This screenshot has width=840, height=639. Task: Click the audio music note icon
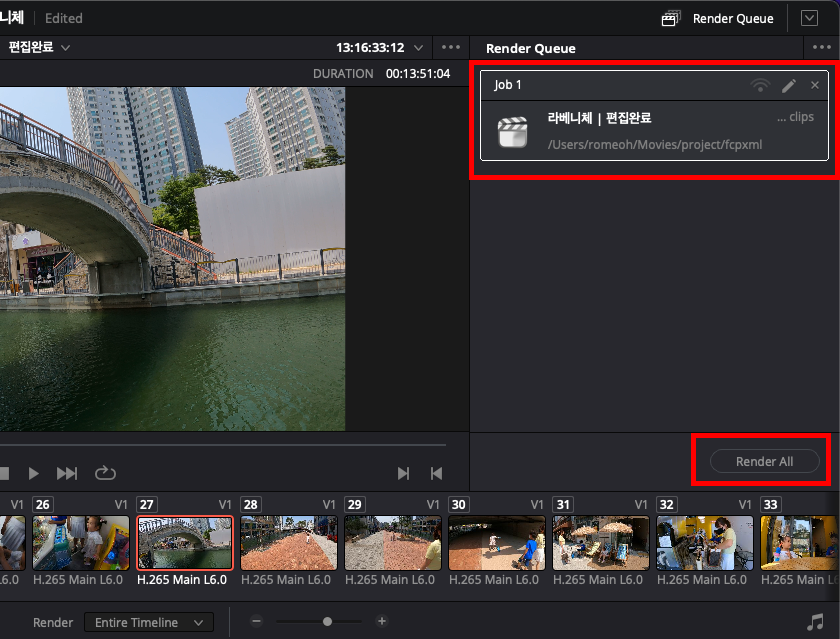[815, 622]
